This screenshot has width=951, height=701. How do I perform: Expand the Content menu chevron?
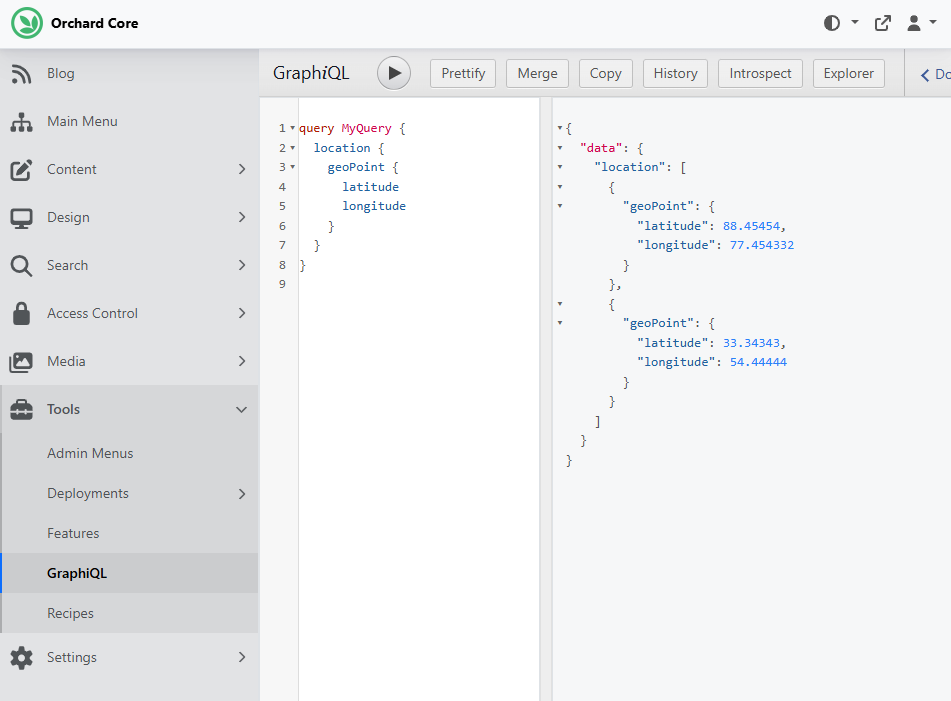point(242,169)
